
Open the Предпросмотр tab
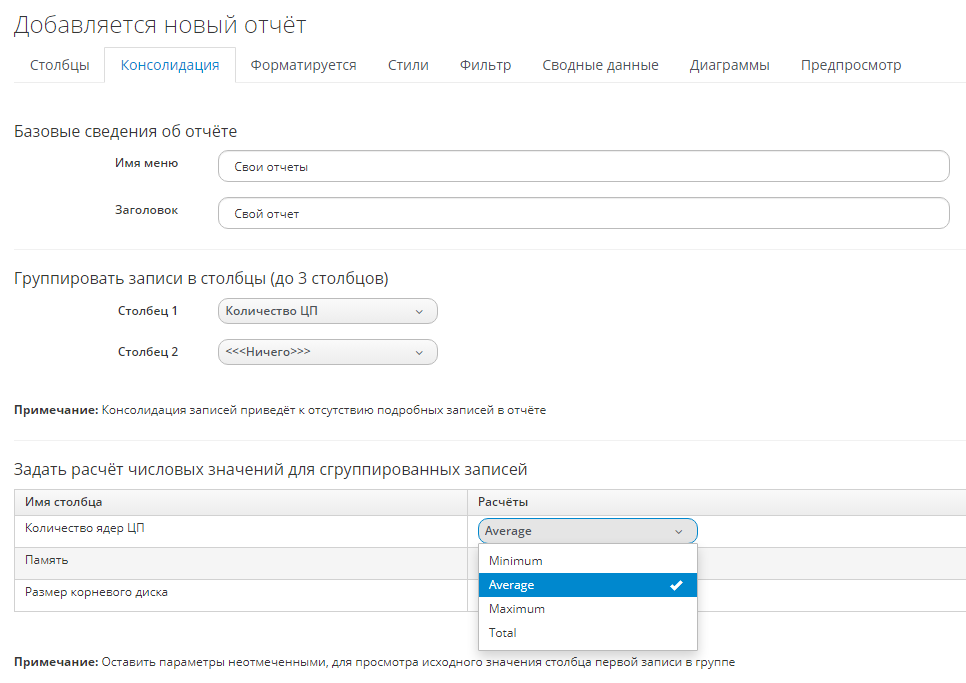tap(850, 65)
